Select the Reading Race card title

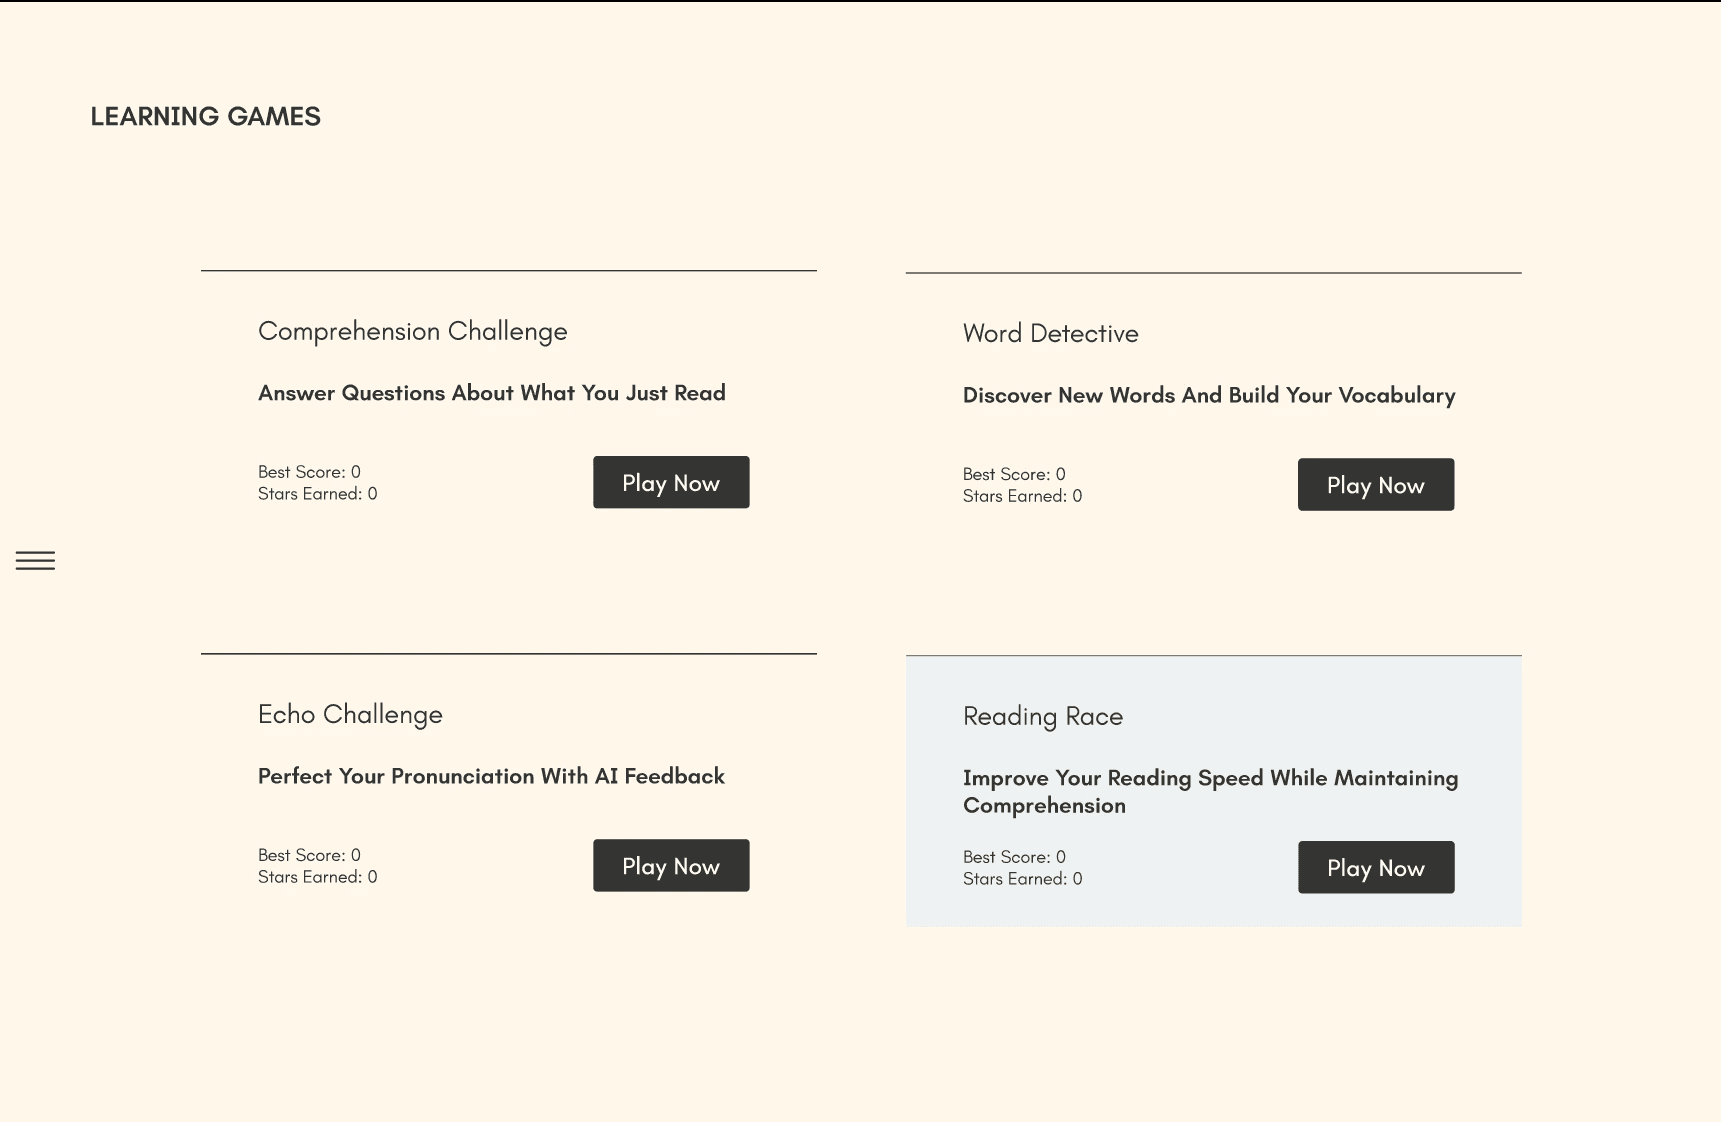point(1043,717)
